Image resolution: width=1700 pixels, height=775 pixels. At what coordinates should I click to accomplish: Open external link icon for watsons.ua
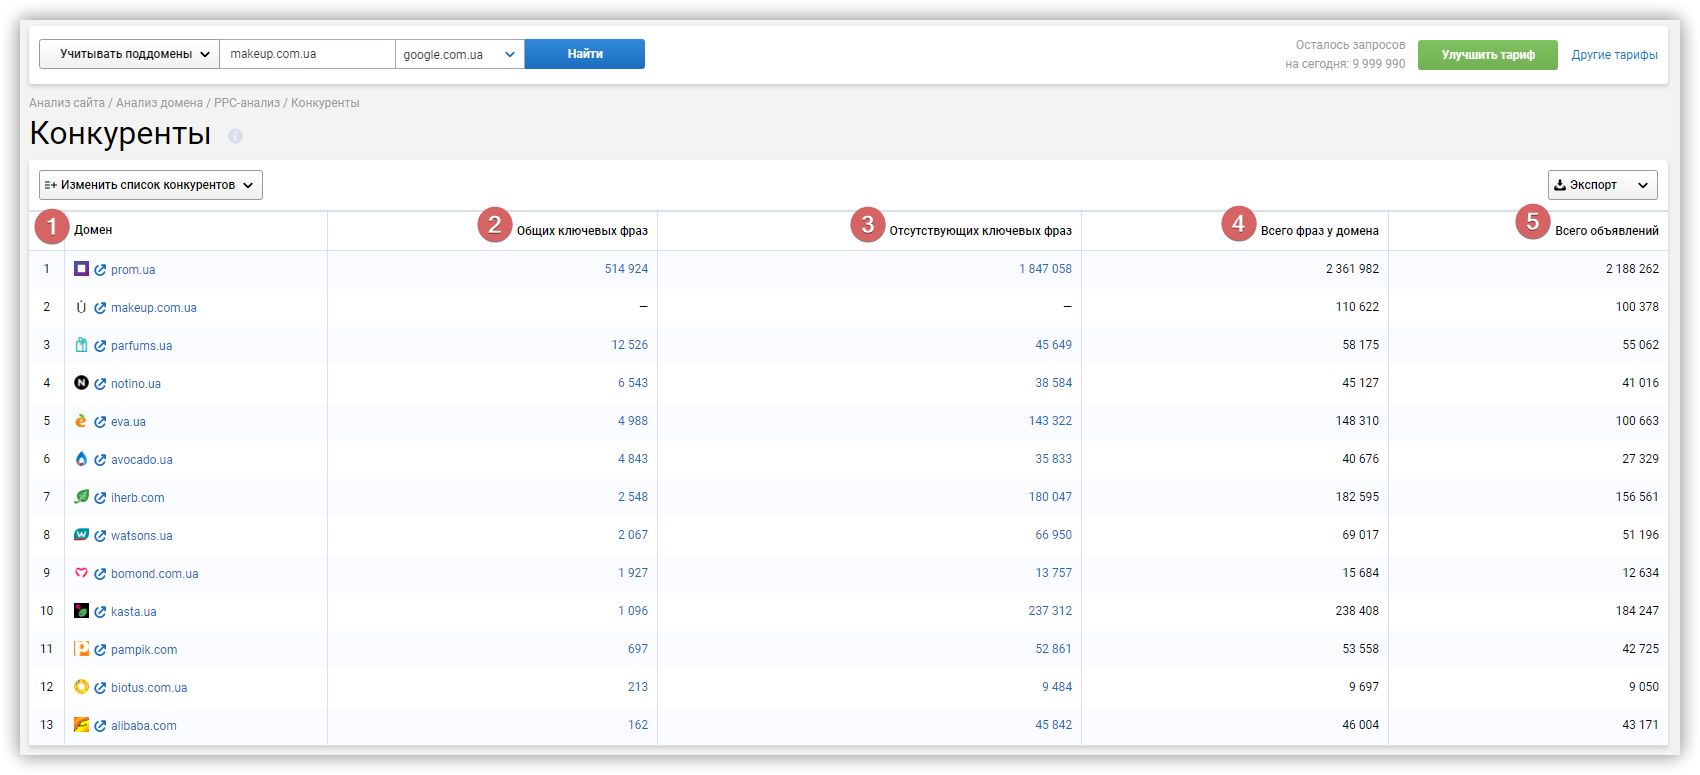pyautogui.click(x=100, y=536)
